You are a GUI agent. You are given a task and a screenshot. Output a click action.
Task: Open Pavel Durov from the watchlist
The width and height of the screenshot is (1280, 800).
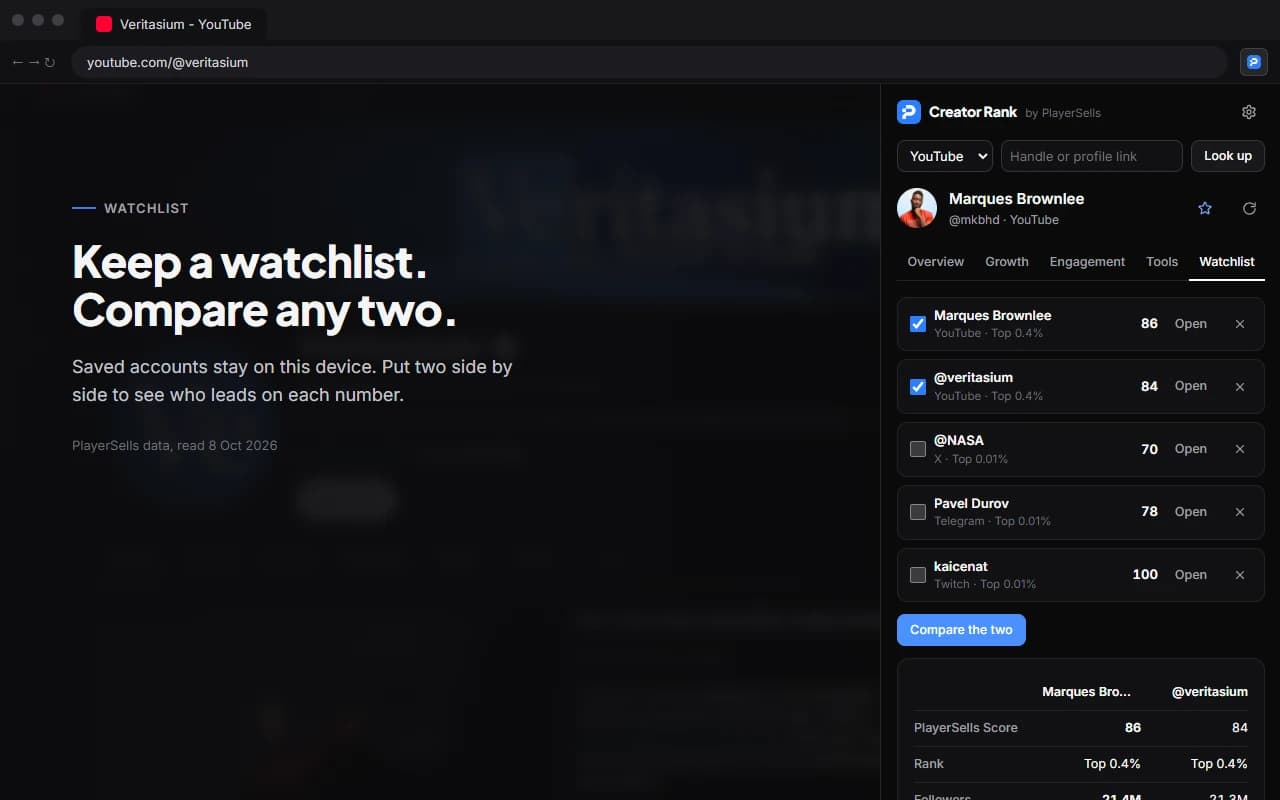point(1191,512)
